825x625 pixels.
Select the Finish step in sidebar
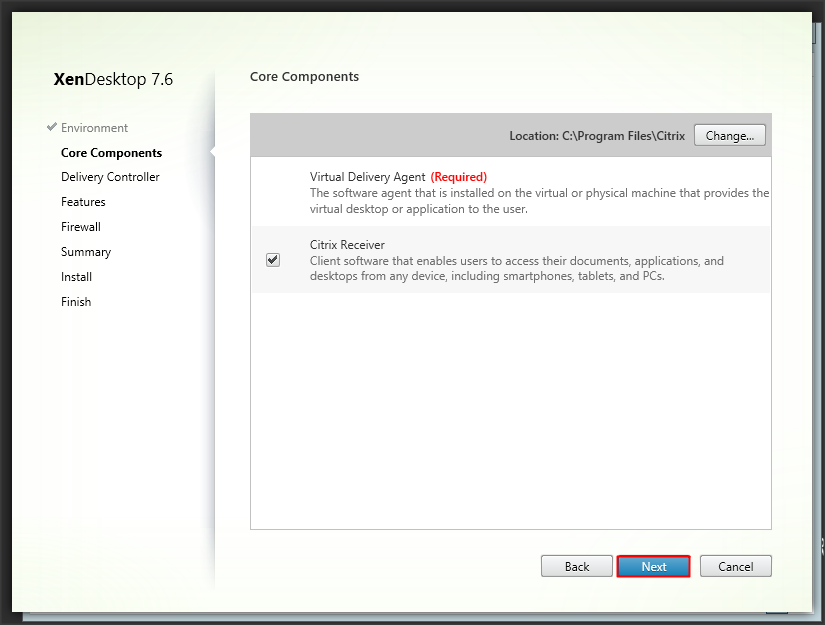coord(76,302)
